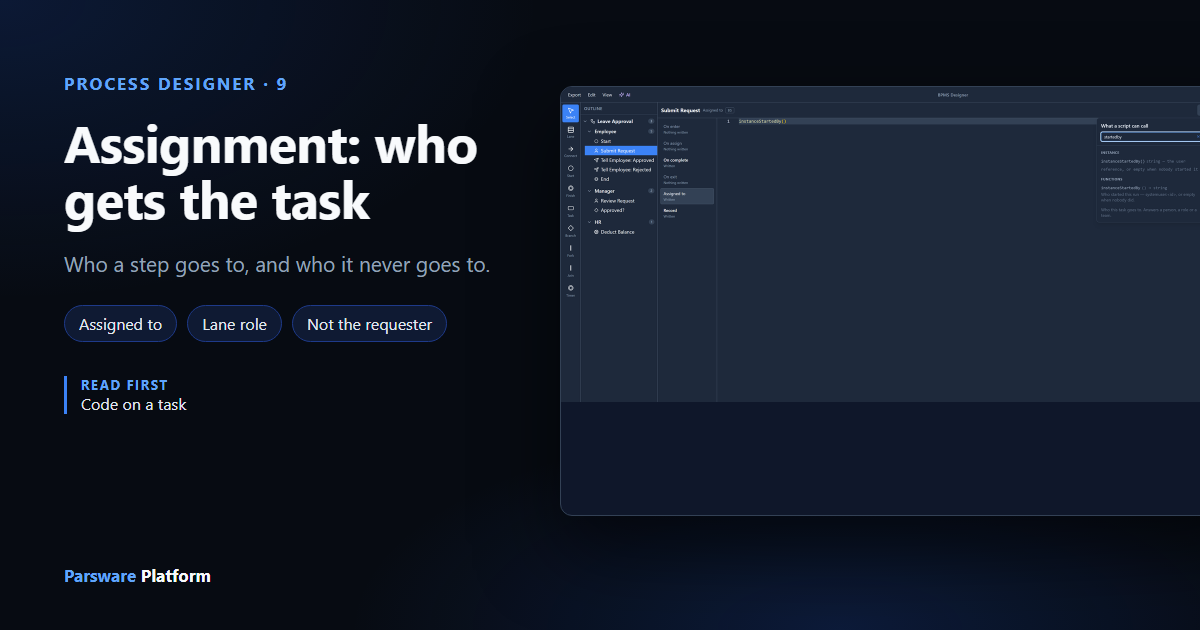Image resolution: width=1200 pixels, height=630 pixels.
Task: Open the Assigned to script slot
Action: [x=687, y=196]
